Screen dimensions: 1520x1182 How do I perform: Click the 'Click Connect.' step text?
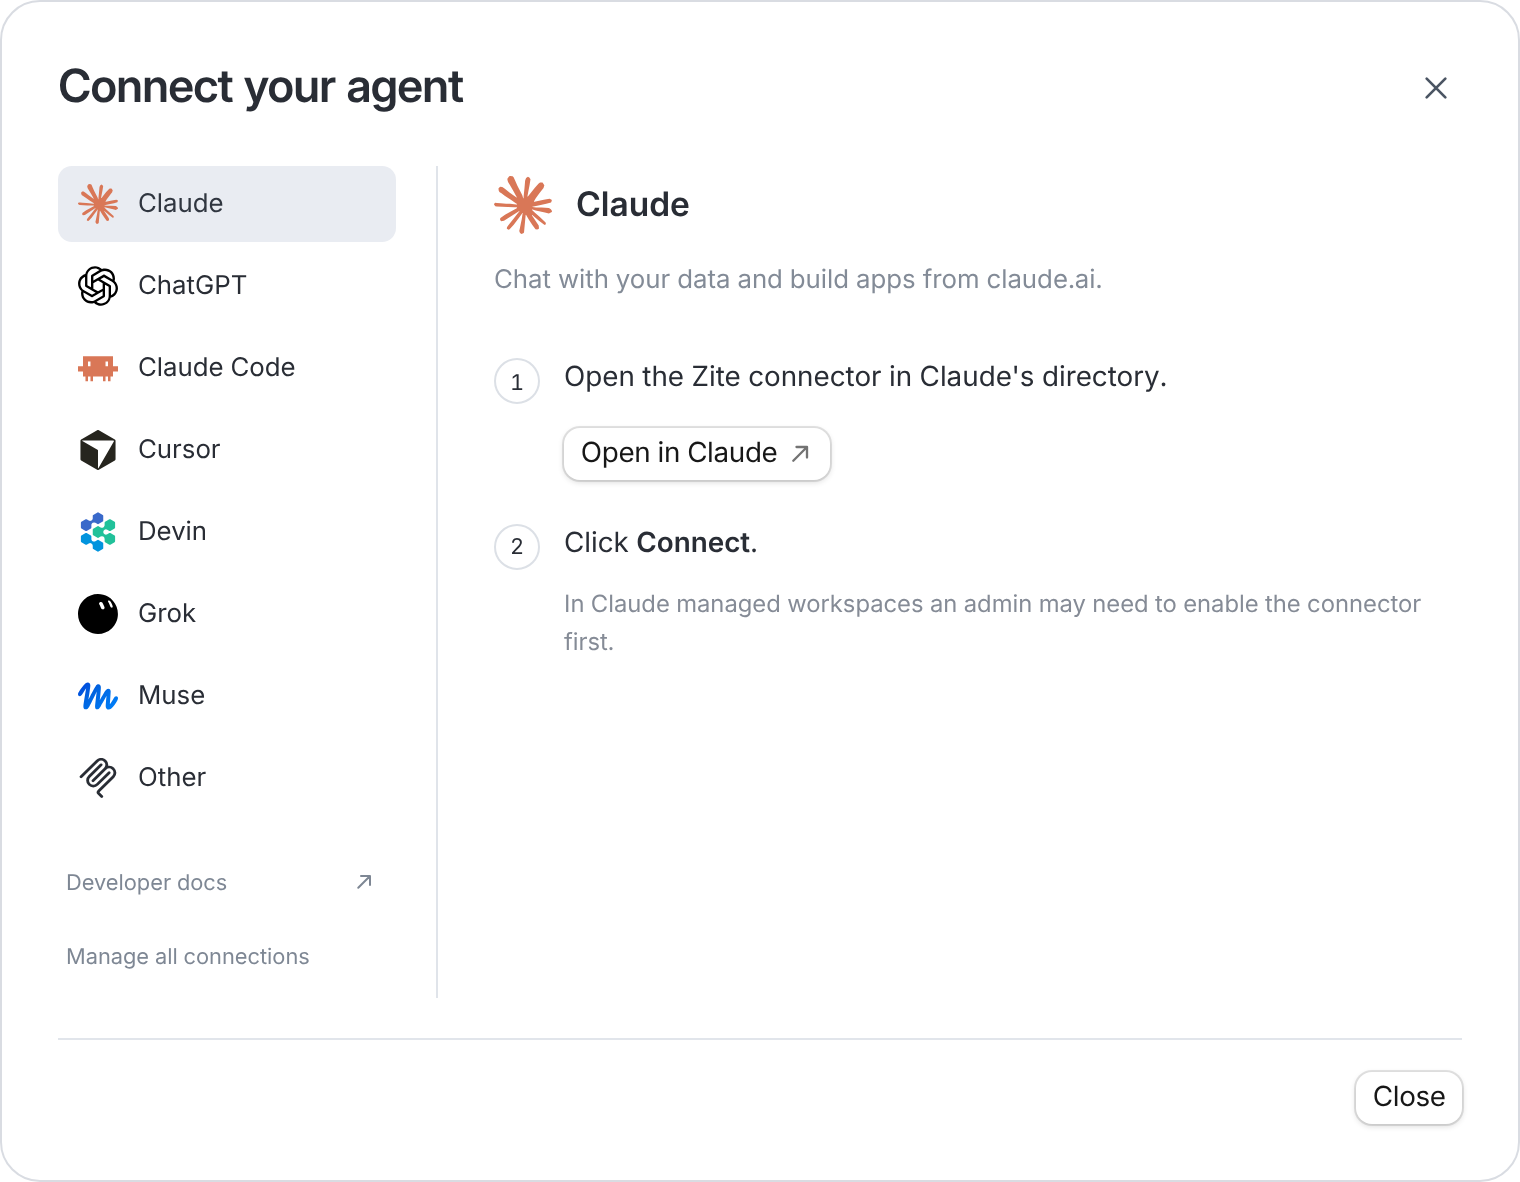point(661,543)
